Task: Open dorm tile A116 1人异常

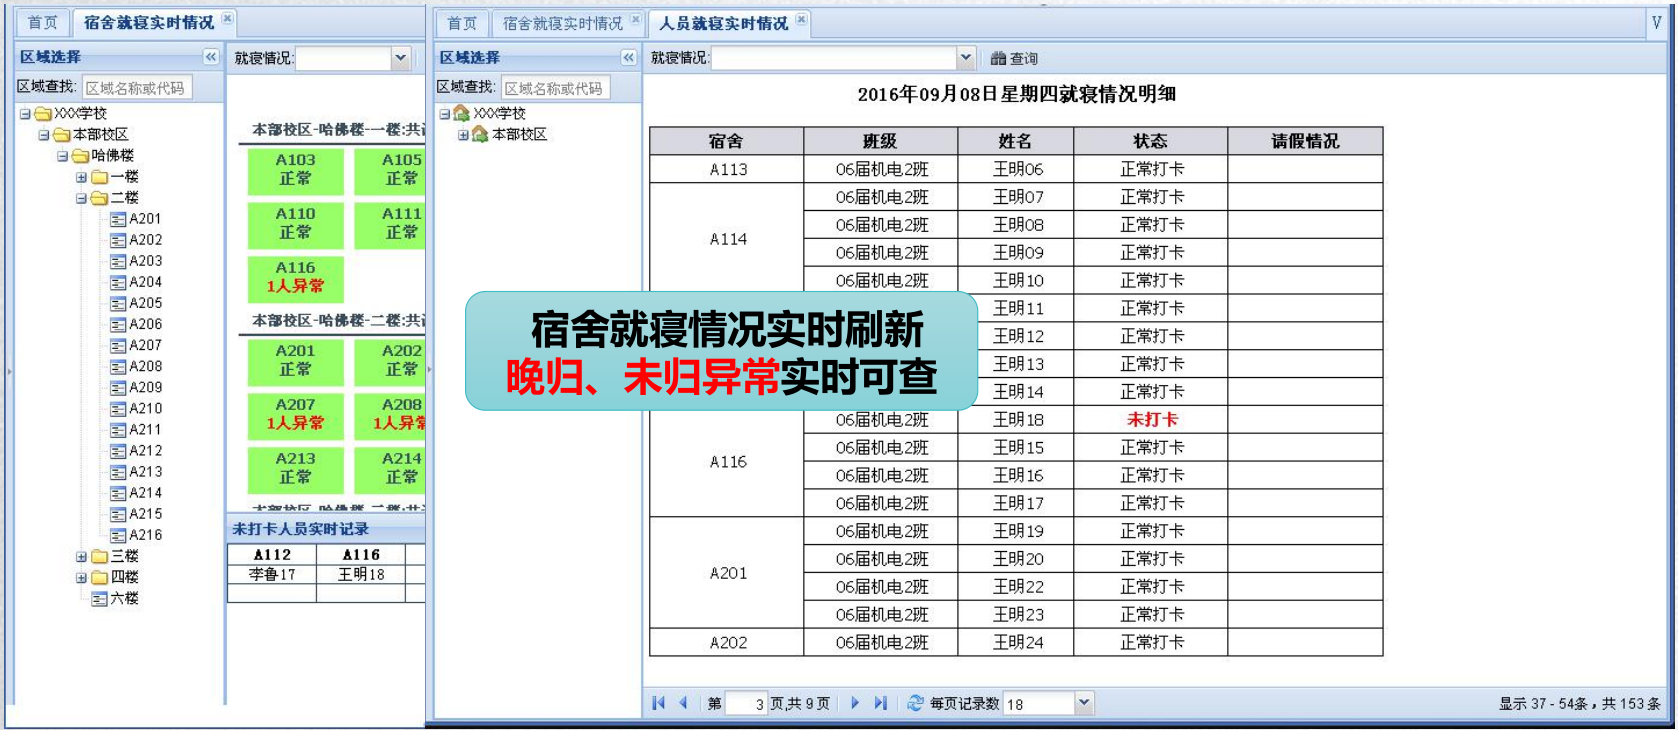Action: (x=295, y=278)
